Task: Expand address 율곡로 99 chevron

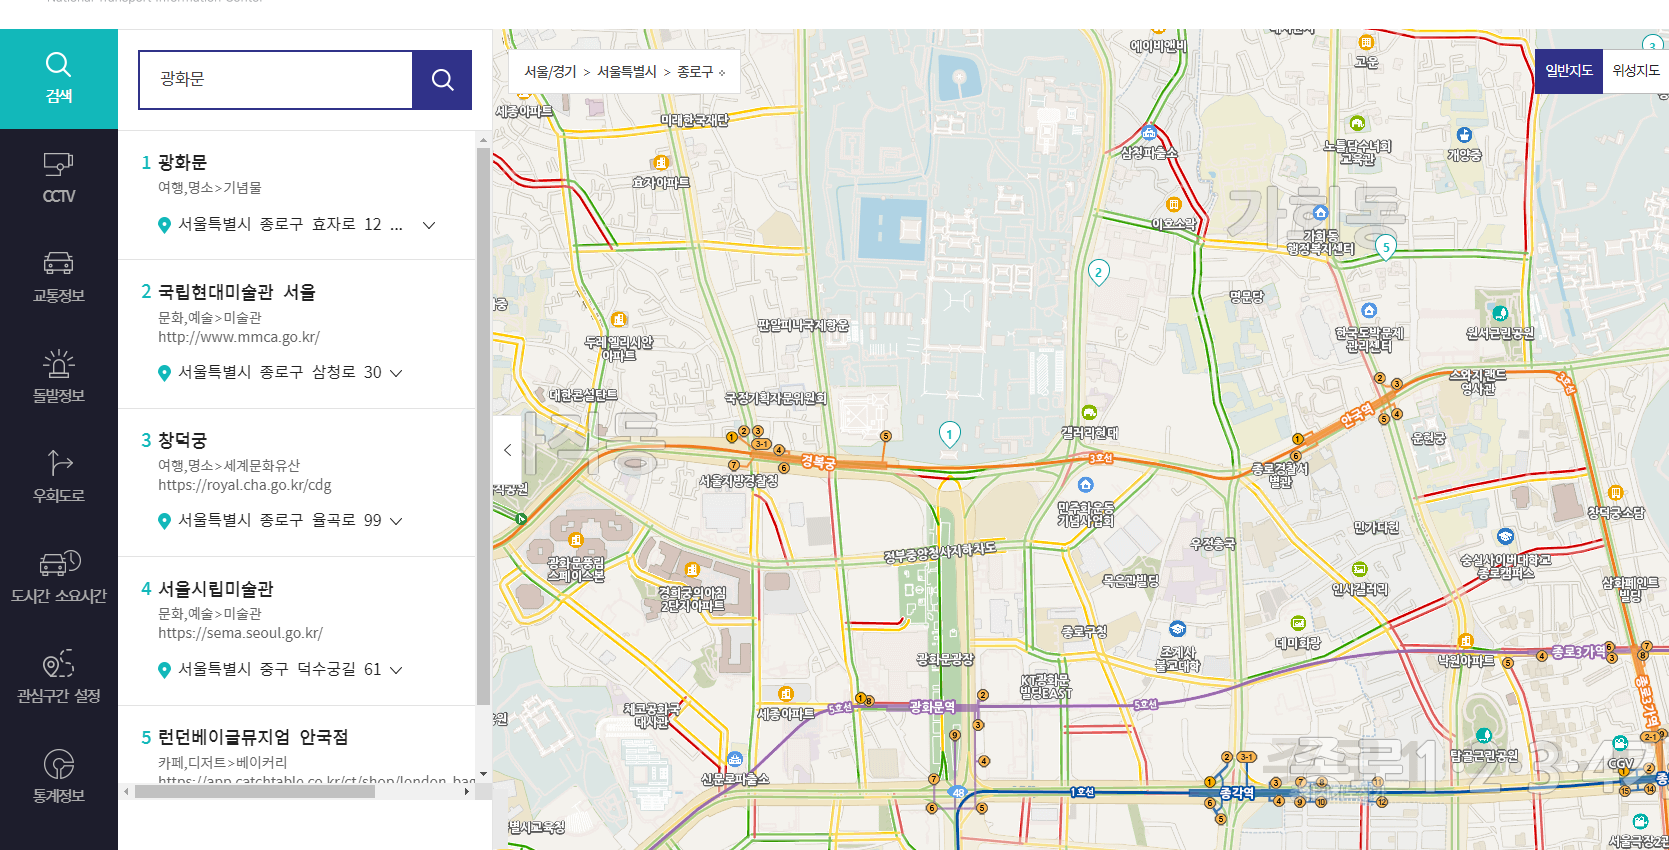Action: [396, 521]
